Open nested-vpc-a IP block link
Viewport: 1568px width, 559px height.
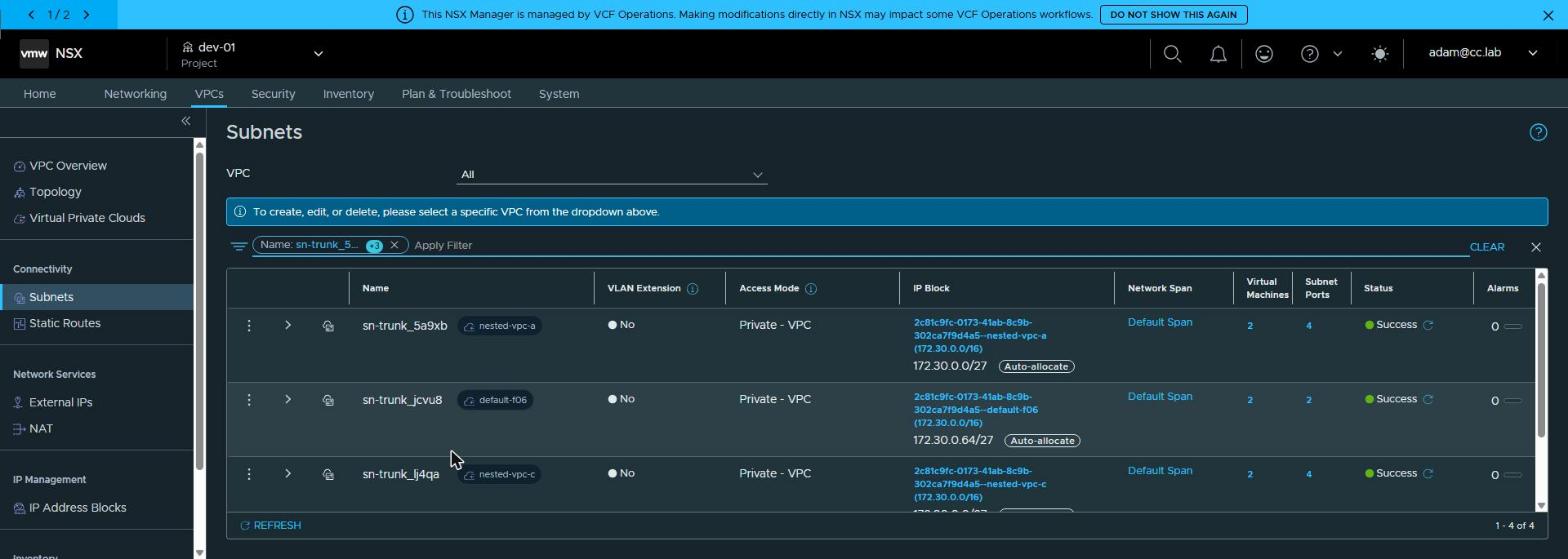pyautogui.click(x=979, y=336)
